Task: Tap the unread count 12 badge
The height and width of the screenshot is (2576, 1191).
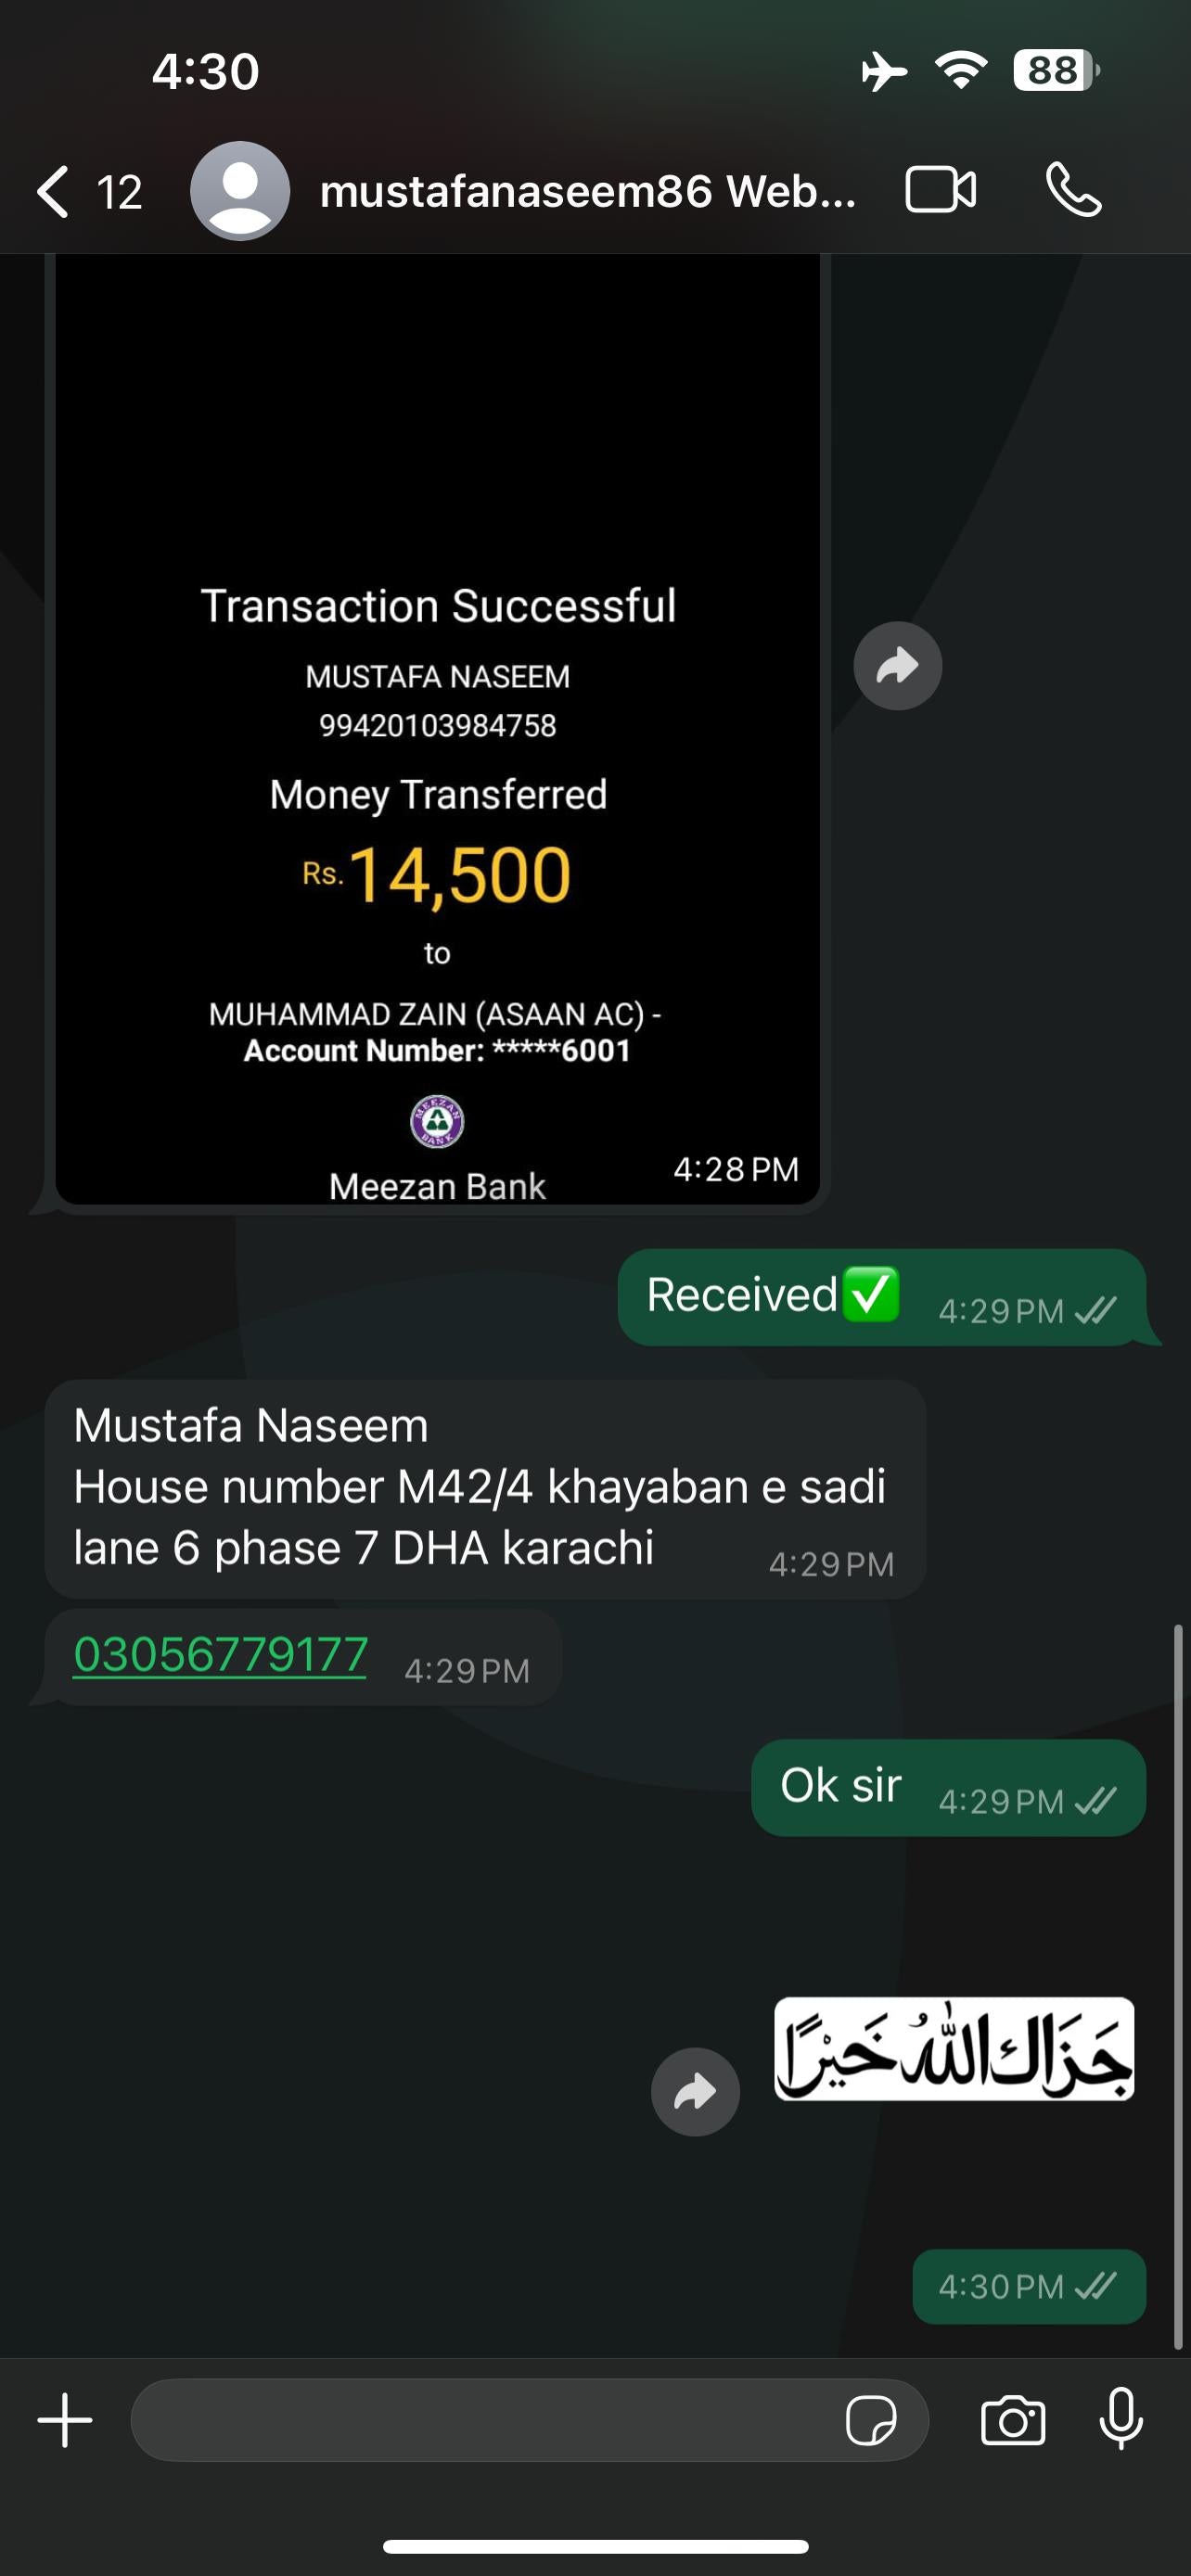Action: tap(119, 191)
